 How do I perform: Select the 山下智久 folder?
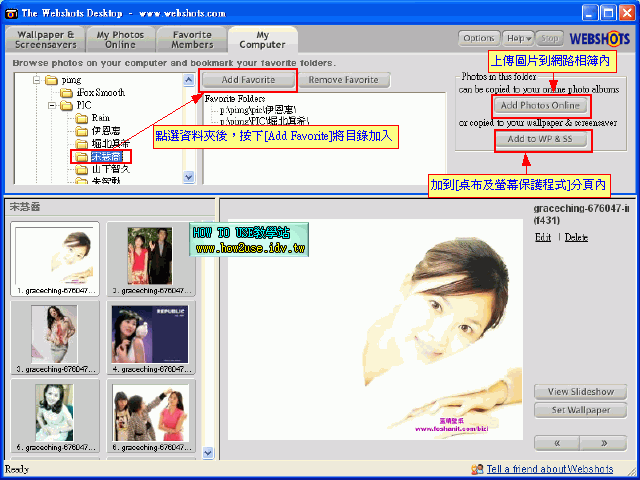(x=103, y=169)
